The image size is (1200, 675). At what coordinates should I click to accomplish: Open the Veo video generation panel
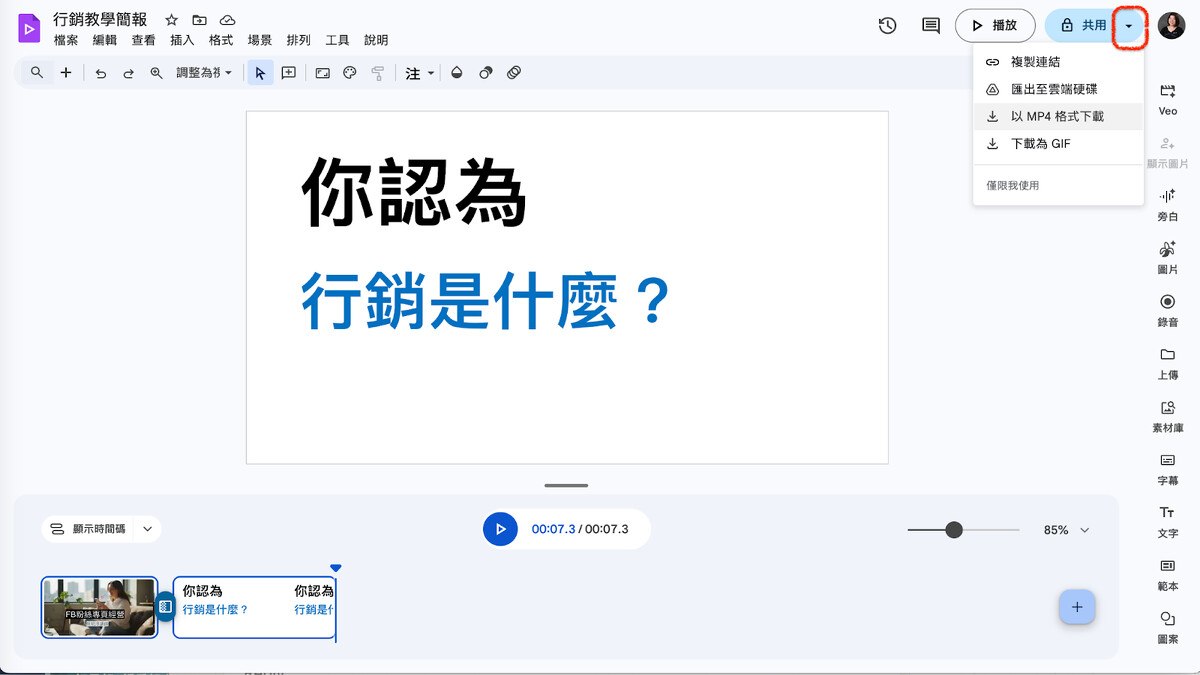tap(1167, 98)
